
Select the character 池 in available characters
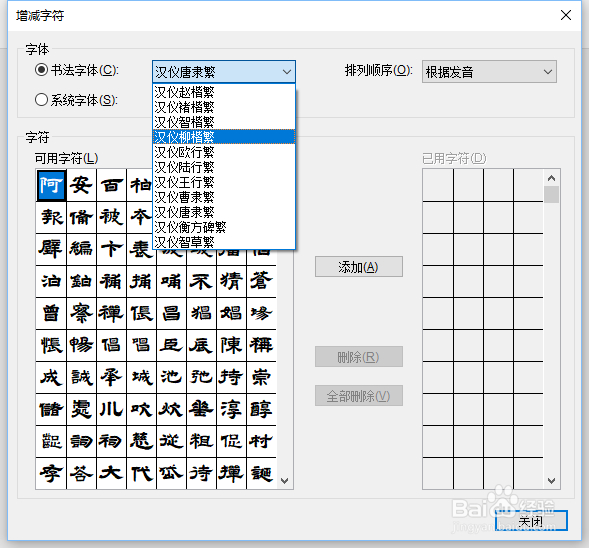(x=171, y=377)
